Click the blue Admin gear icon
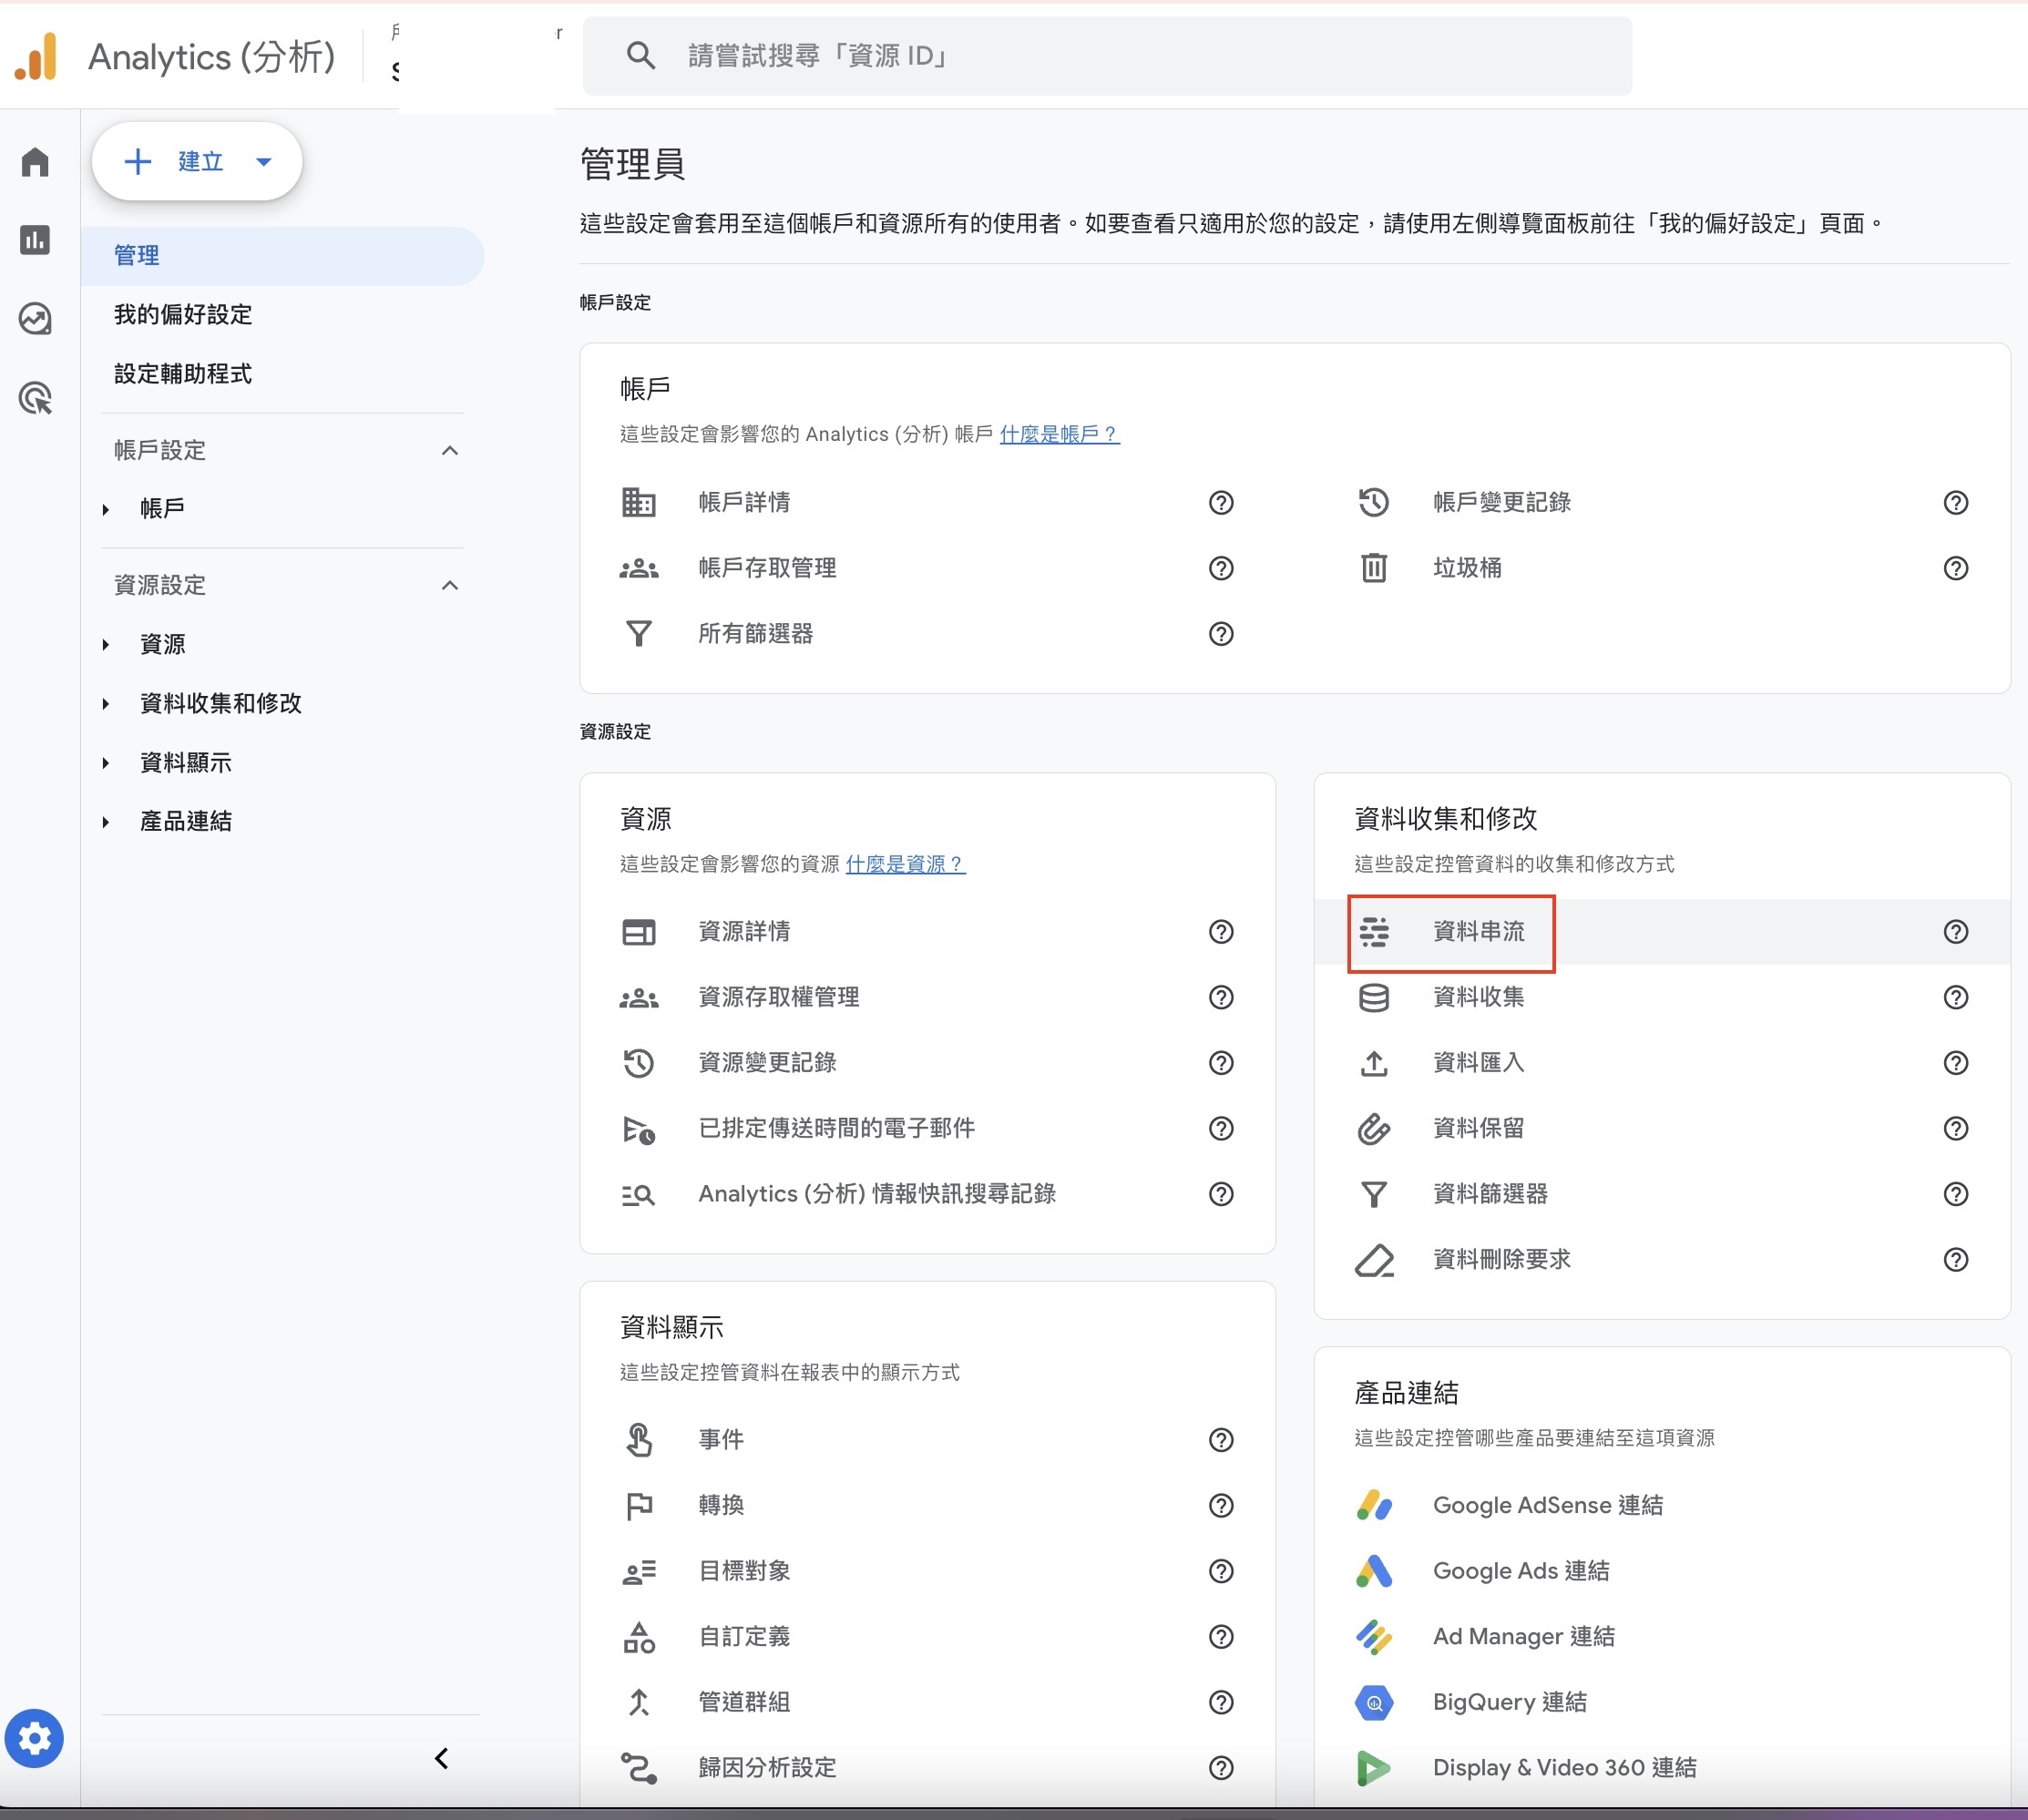 point(34,1738)
